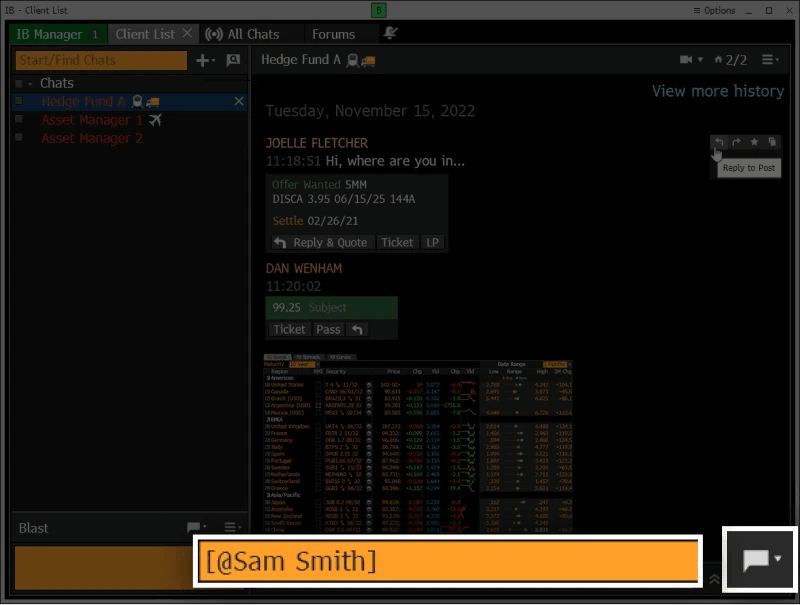
Task: Tick the Asset Manager 2 checkbox
Action: (19, 138)
